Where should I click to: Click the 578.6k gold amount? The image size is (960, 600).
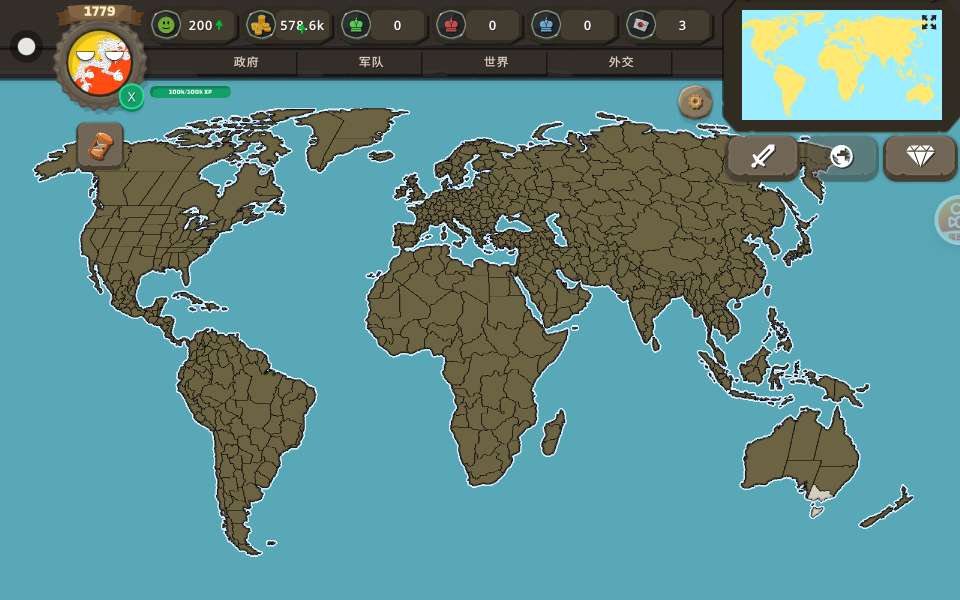302,26
